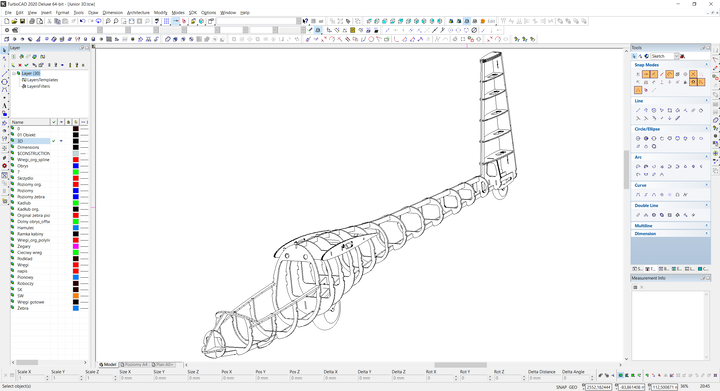Screen dimensions: 720x391
Task: Click the Print icon in toolbar
Action: pyautogui.click(x=32, y=21)
